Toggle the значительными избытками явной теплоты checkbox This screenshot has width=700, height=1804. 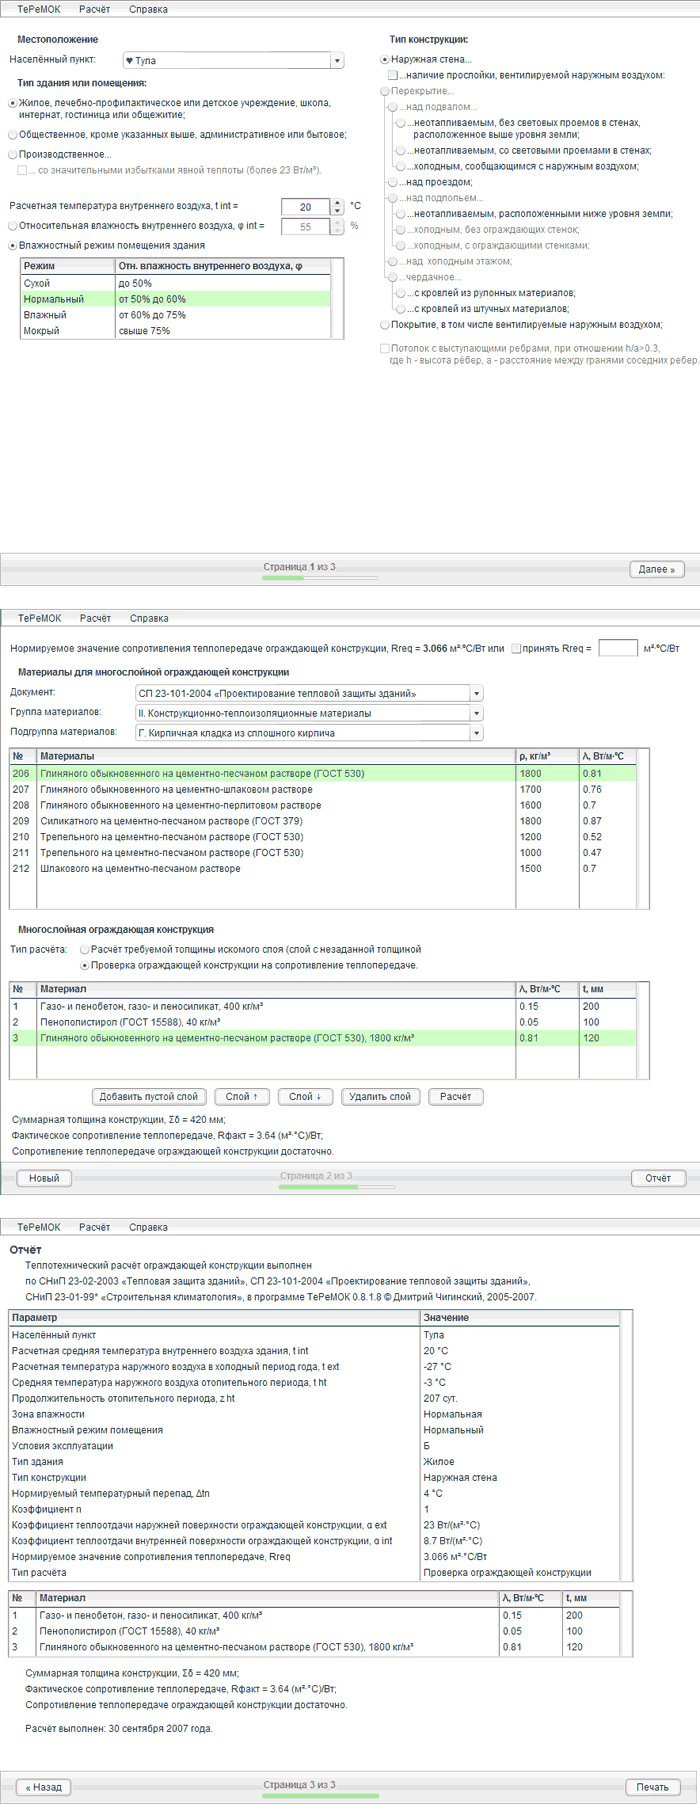24,170
